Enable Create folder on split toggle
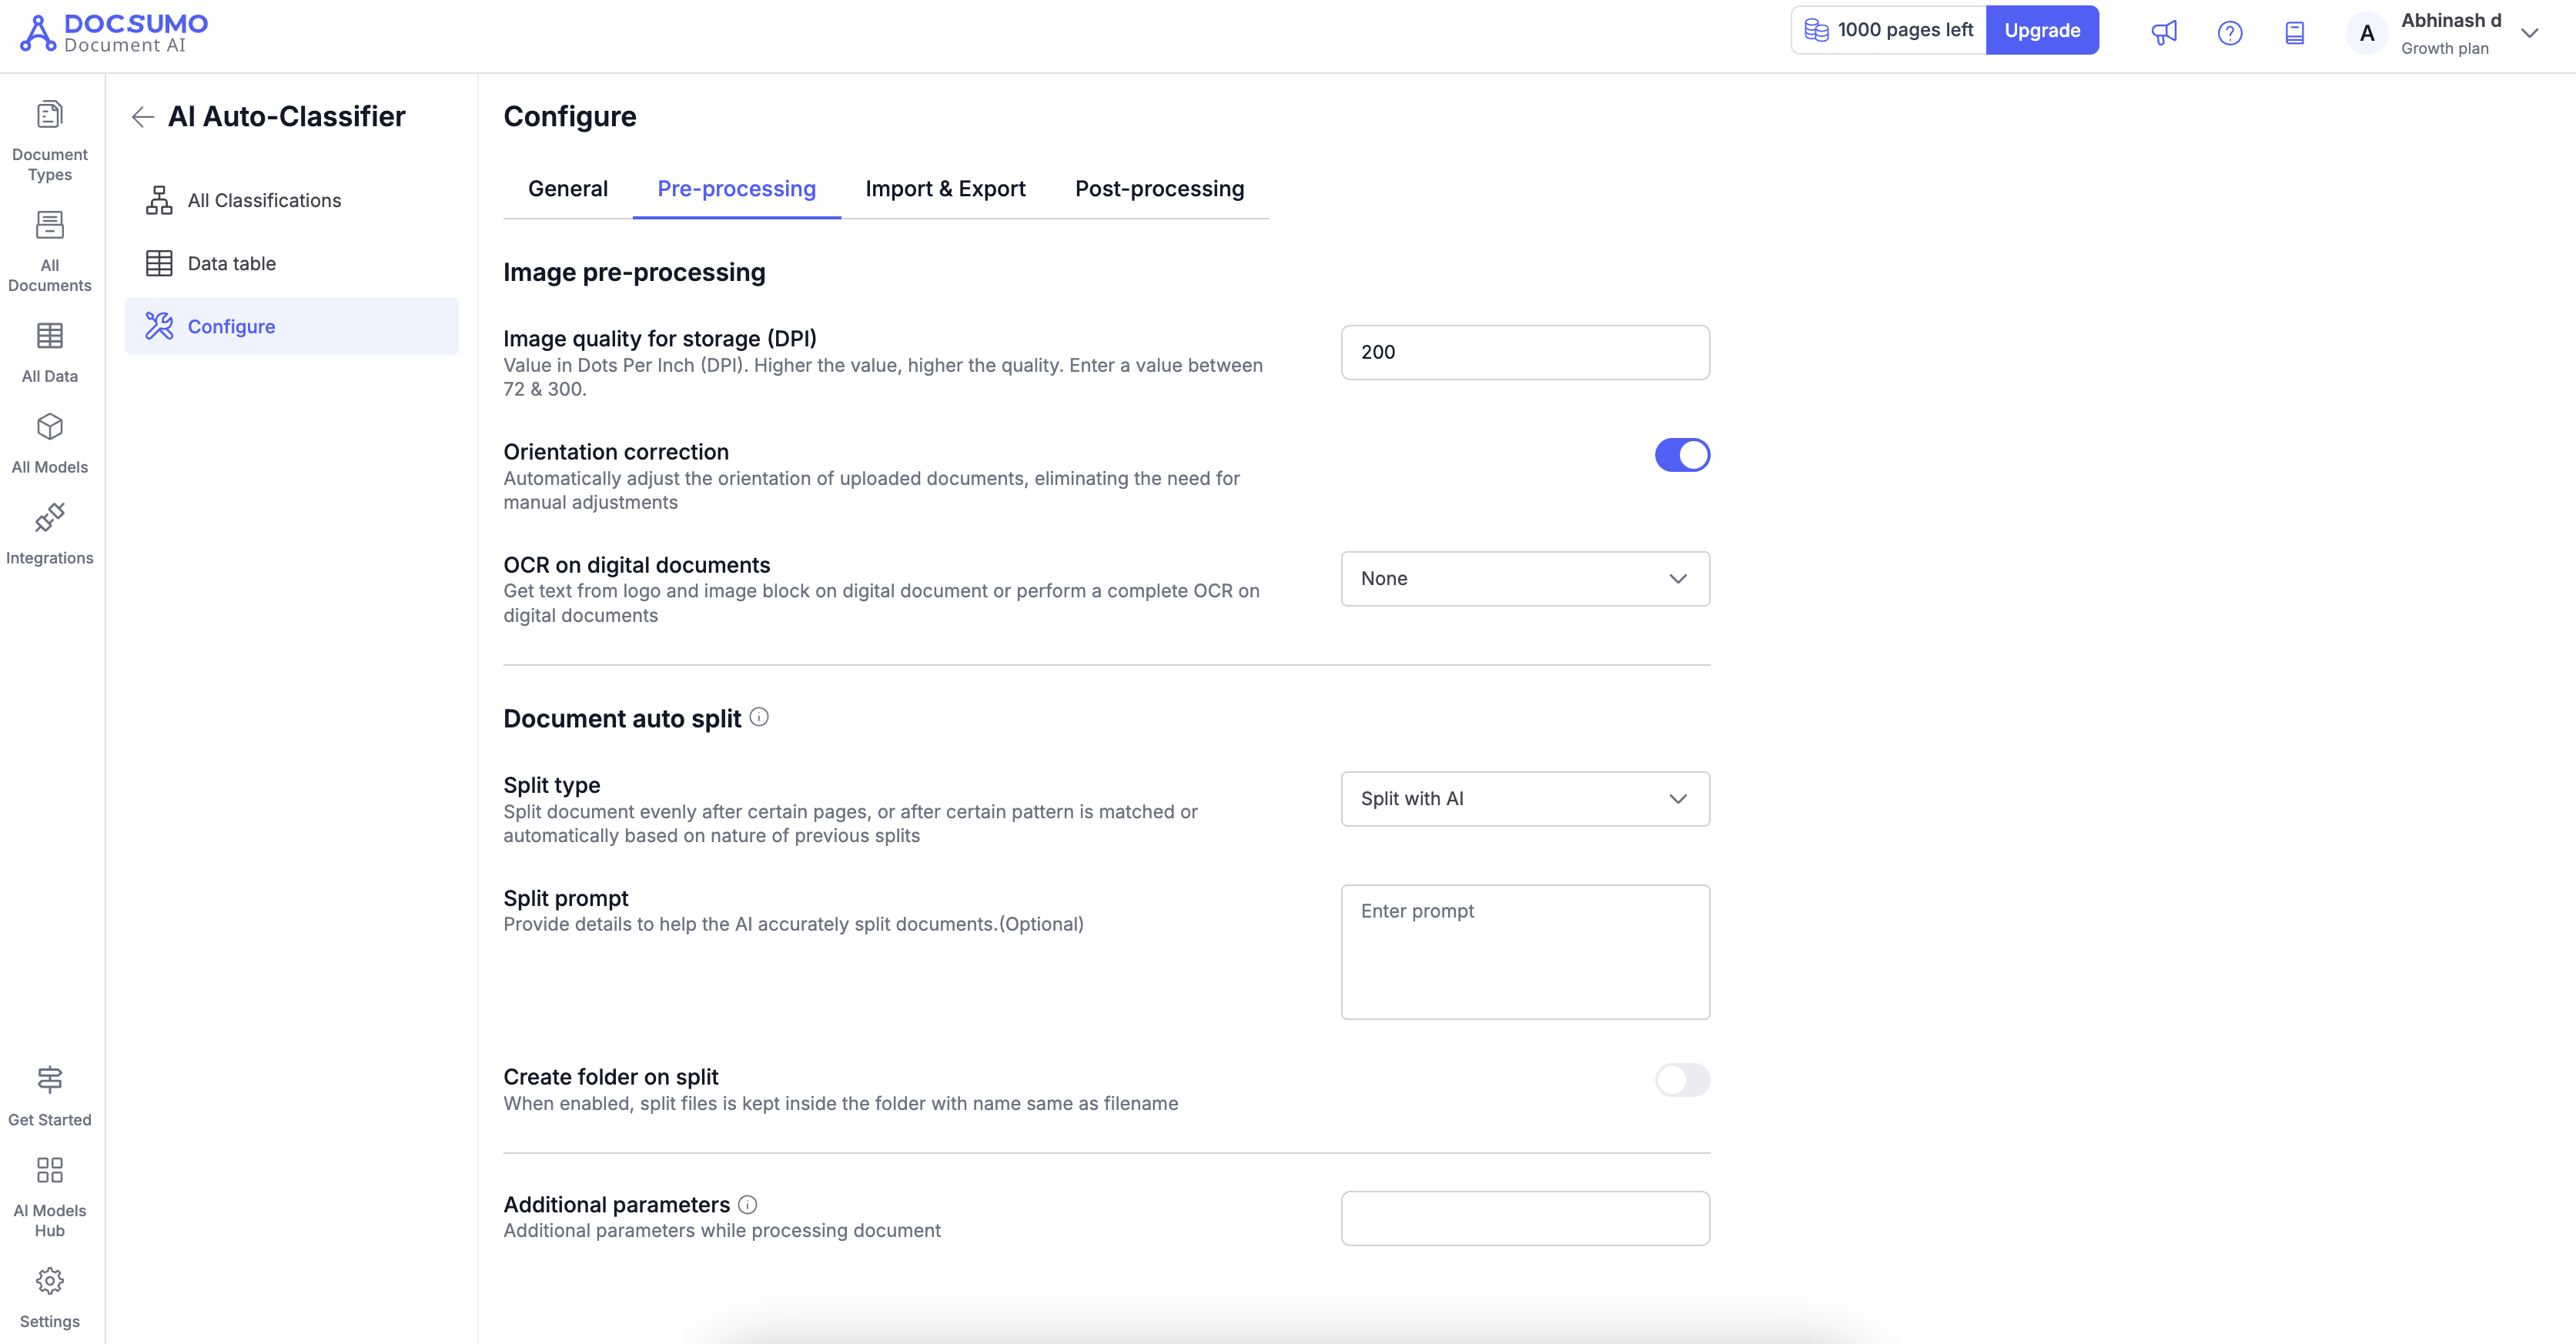 tap(1681, 1080)
